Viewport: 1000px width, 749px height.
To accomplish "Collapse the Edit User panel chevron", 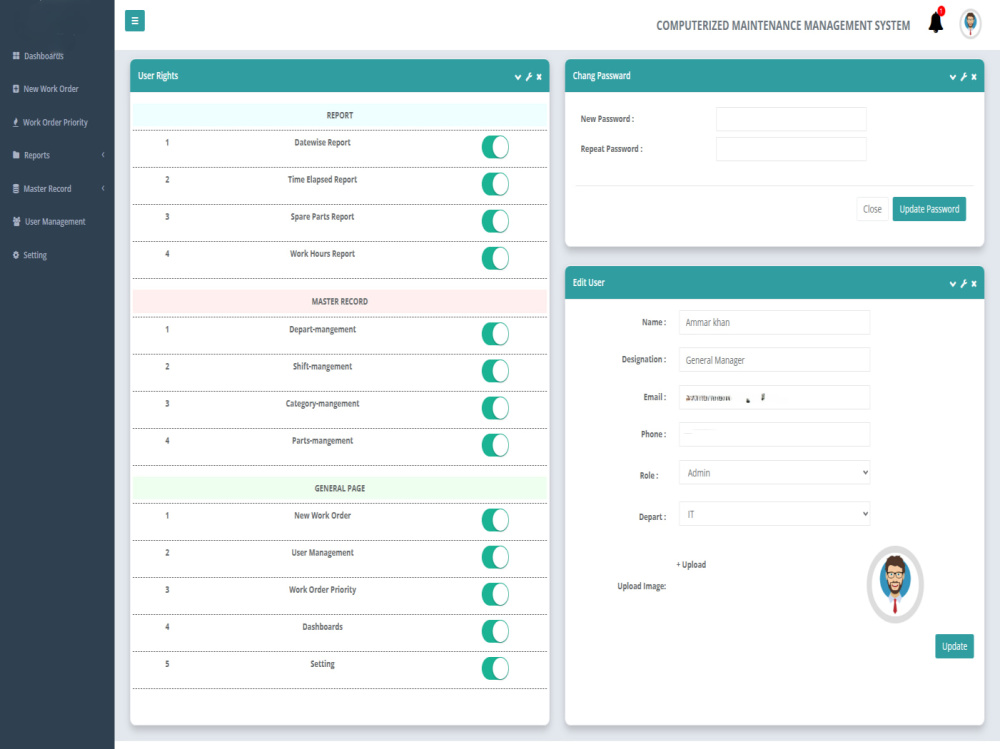I will click(x=953, y=283).
